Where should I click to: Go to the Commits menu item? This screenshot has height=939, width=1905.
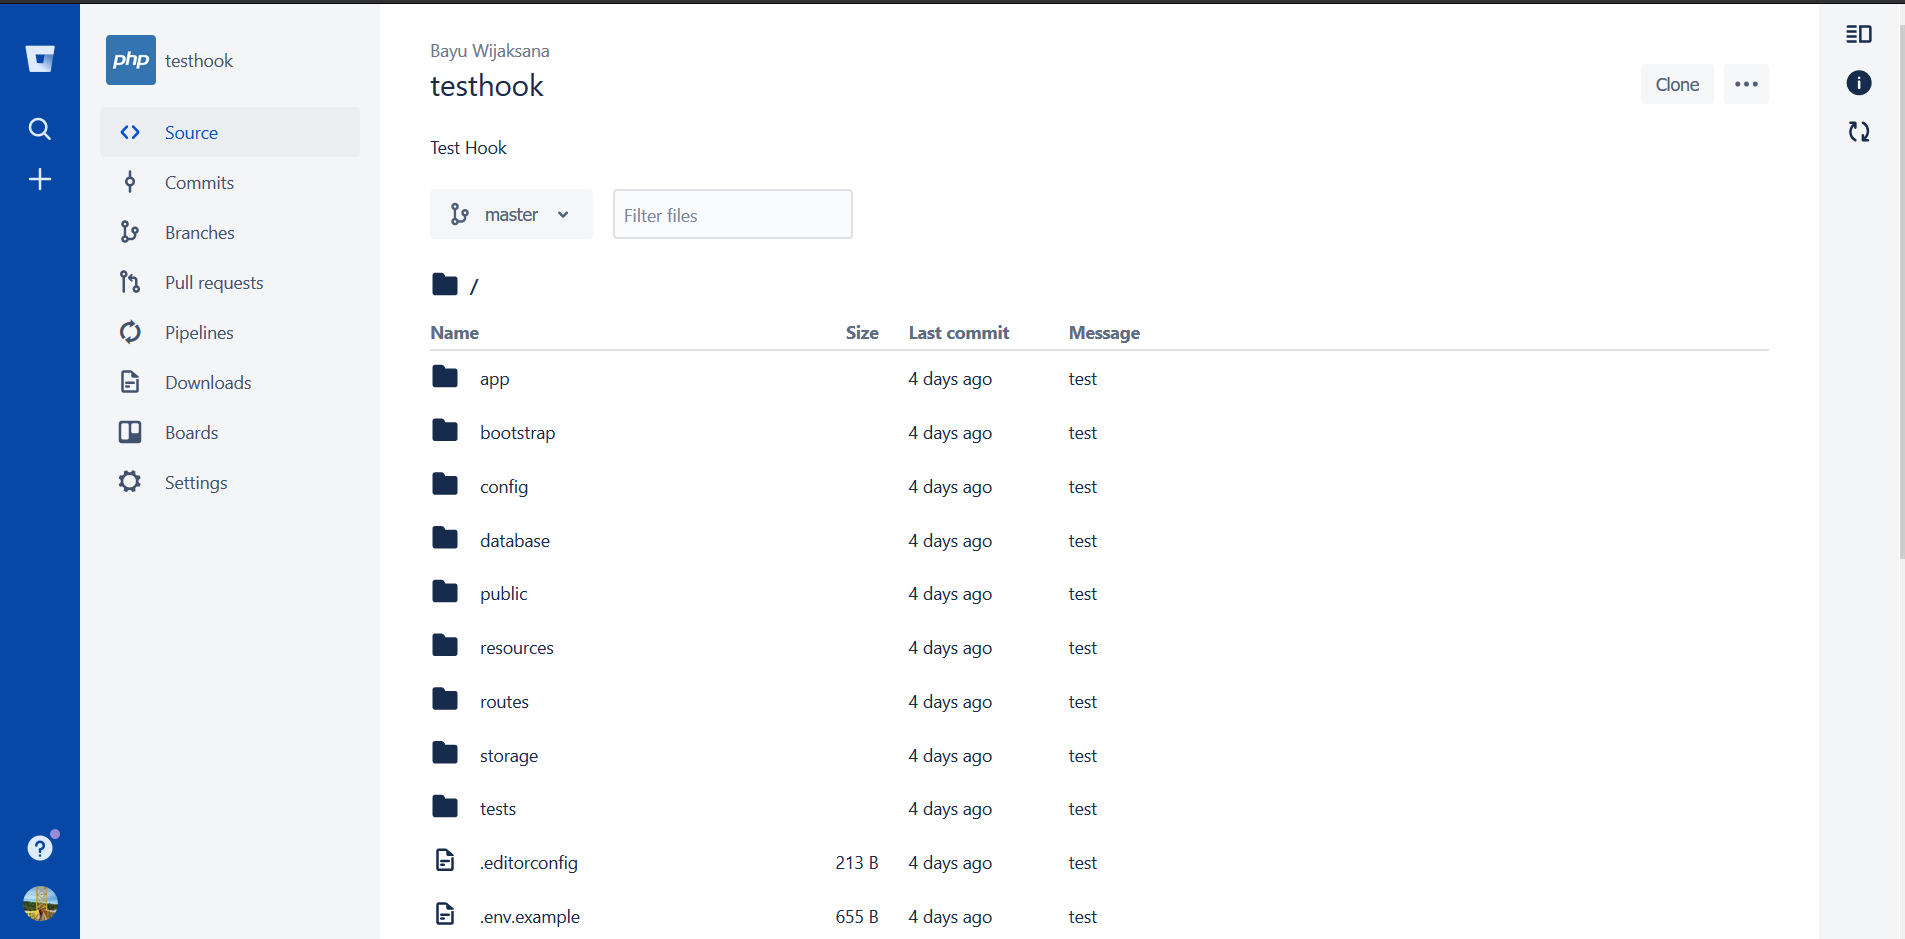pos(230,182)
